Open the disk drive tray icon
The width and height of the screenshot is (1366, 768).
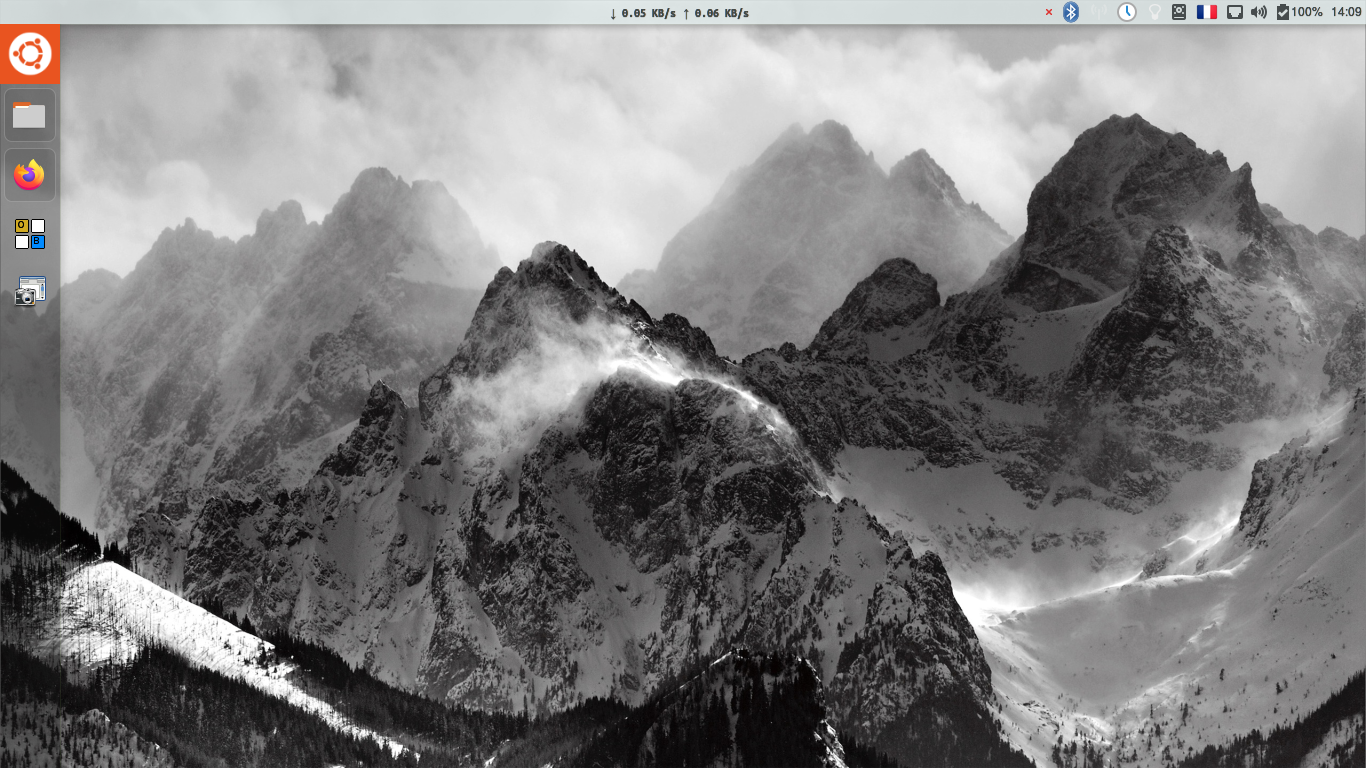pyautogui.click(x=1179, y=12)
